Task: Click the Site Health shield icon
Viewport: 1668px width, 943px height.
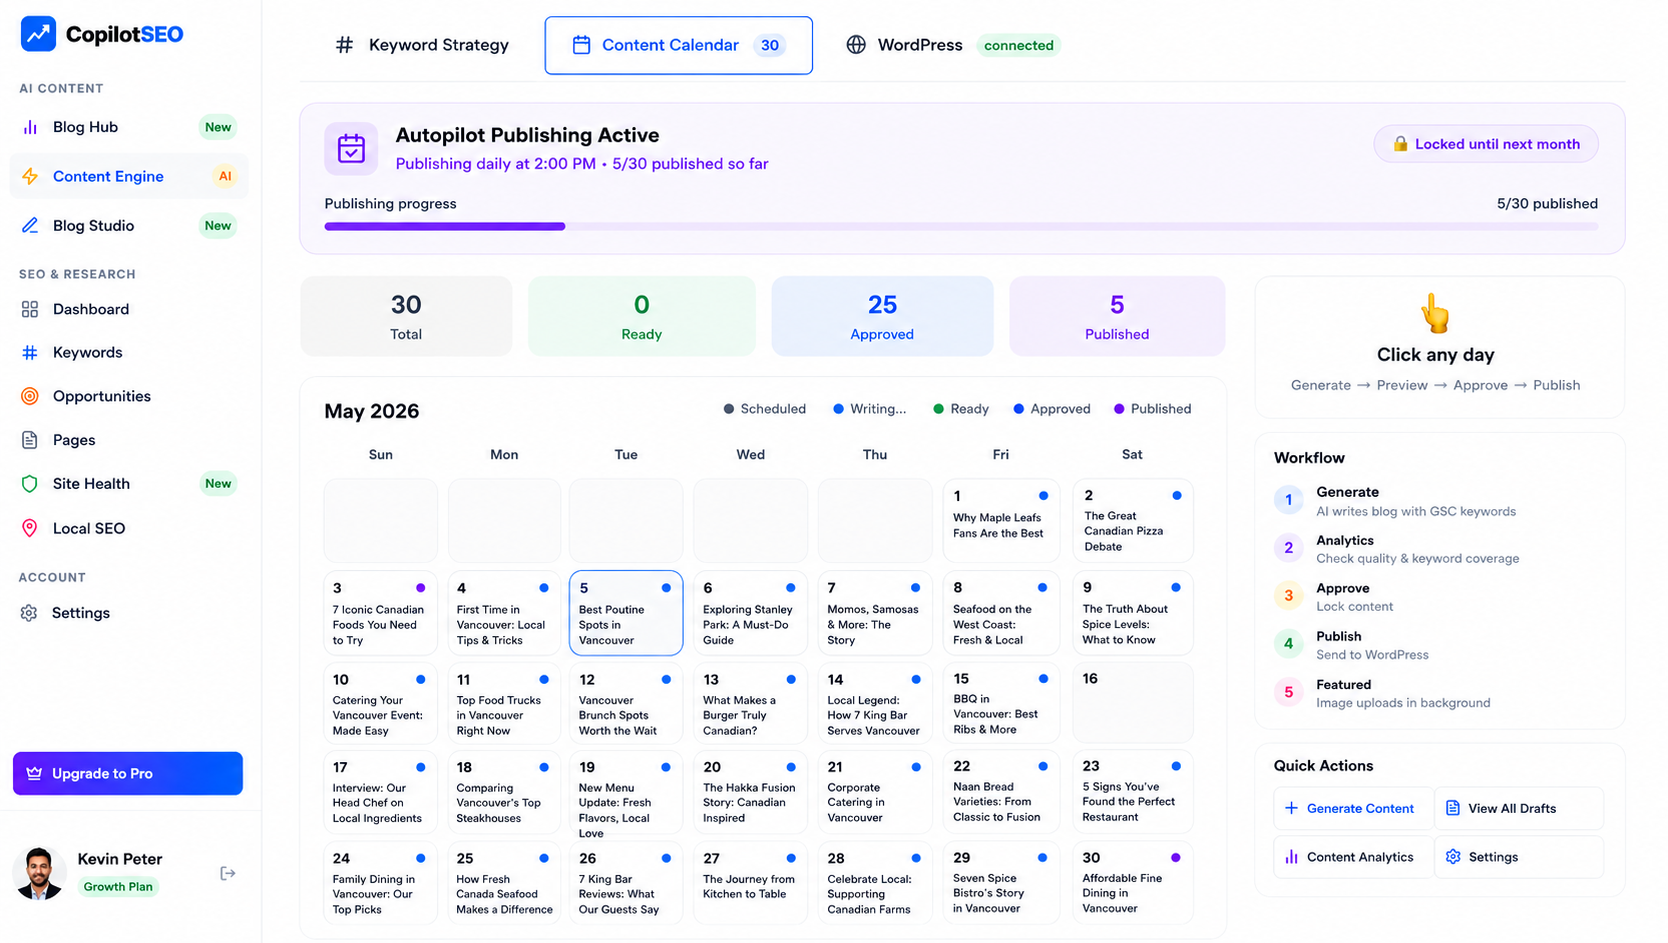Action: [x=30, y=484]
